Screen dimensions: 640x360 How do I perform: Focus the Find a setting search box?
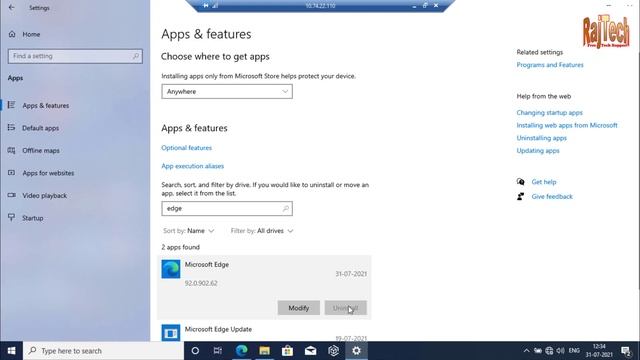tap(75, 56)
